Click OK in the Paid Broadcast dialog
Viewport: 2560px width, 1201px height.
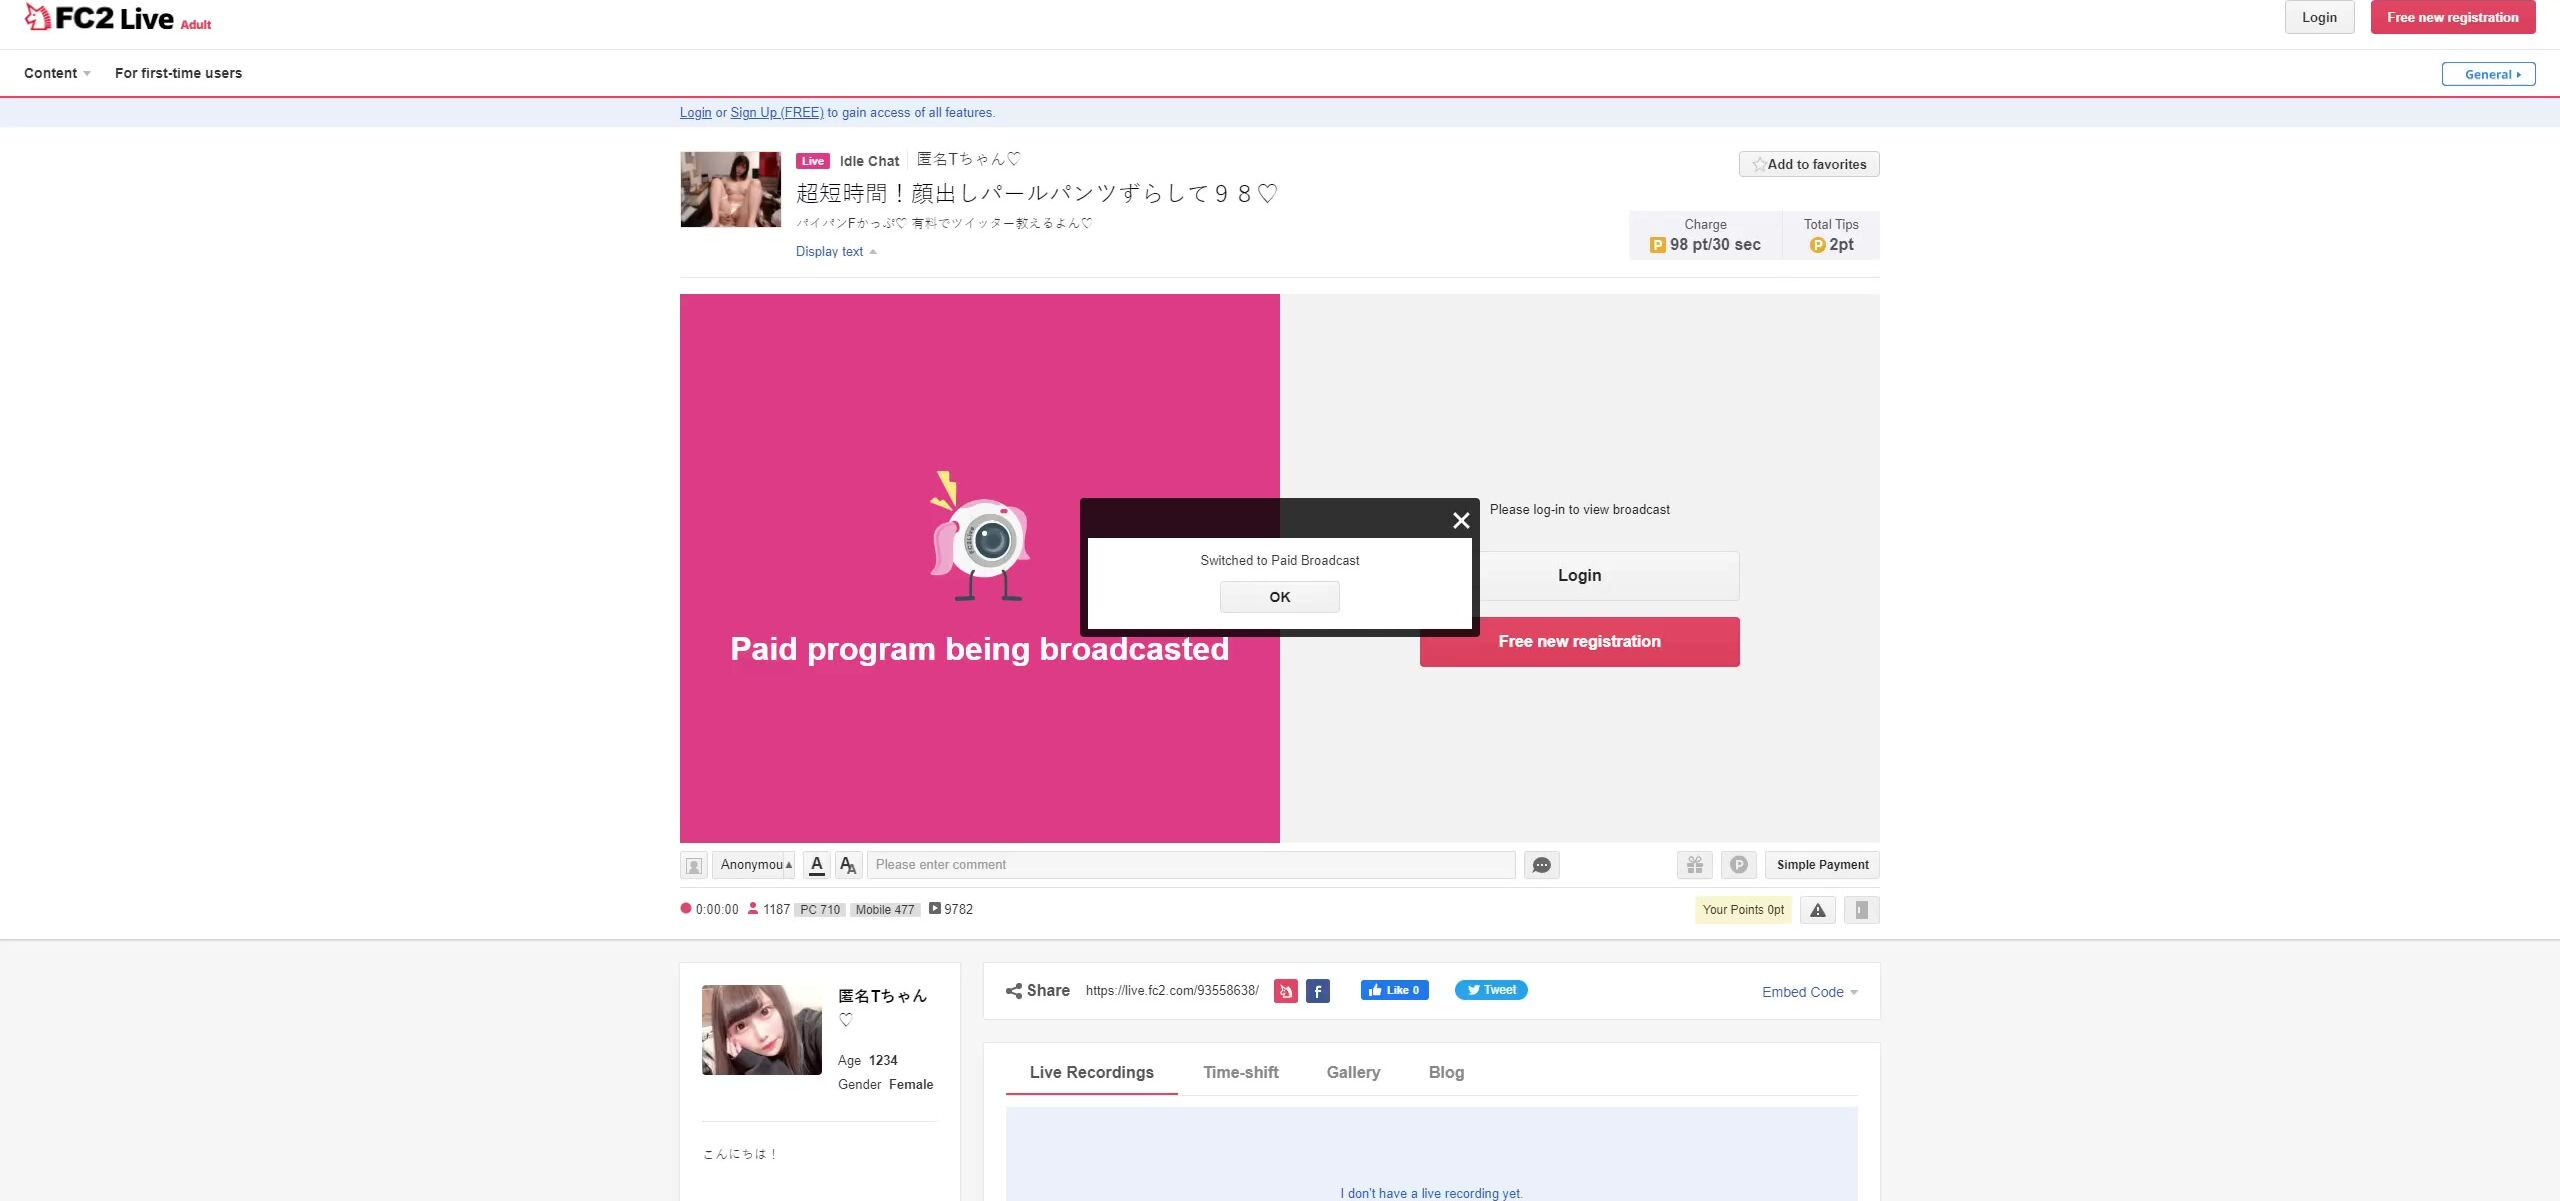click(x=1280, y=597)
